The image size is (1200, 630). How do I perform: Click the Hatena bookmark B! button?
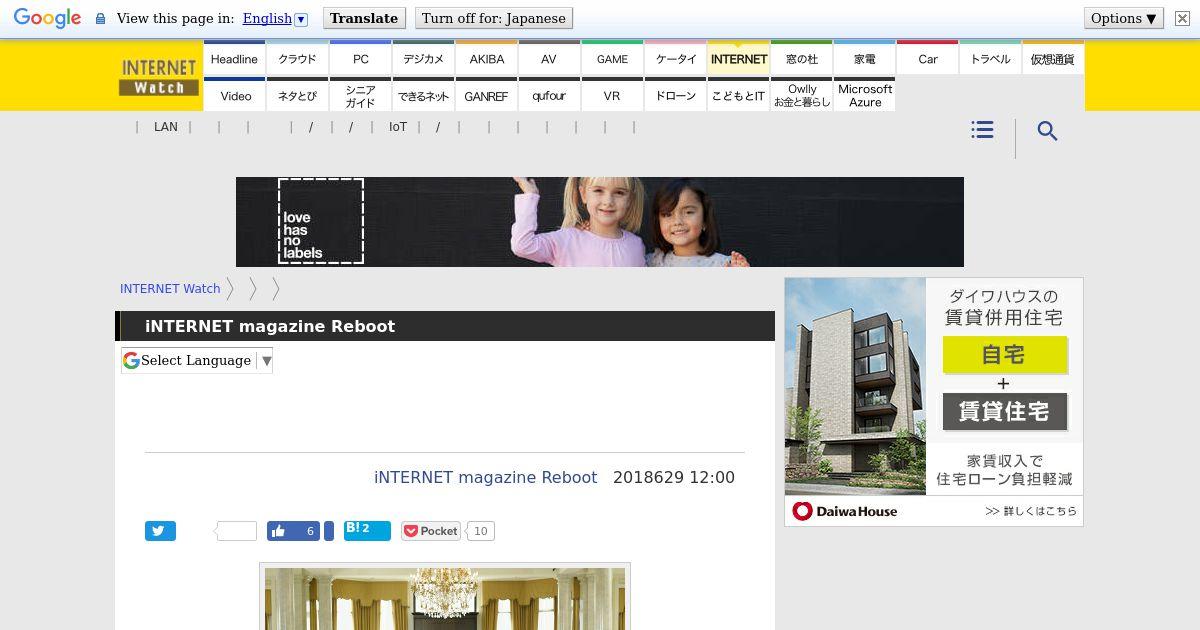point(367,530)
